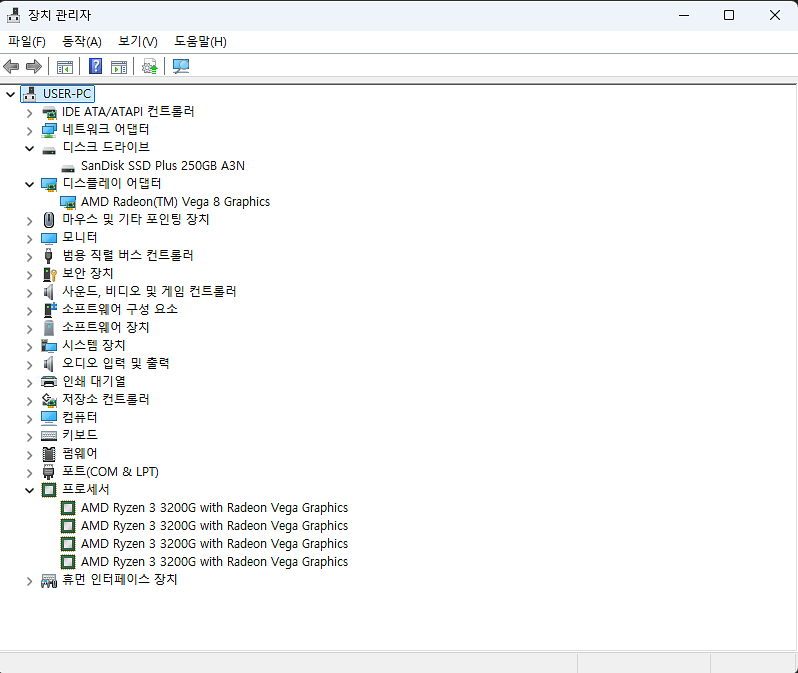The image size is (798, 673).
Task: Expand the 네트워크 어댑터 category
Action: point(29,129)
